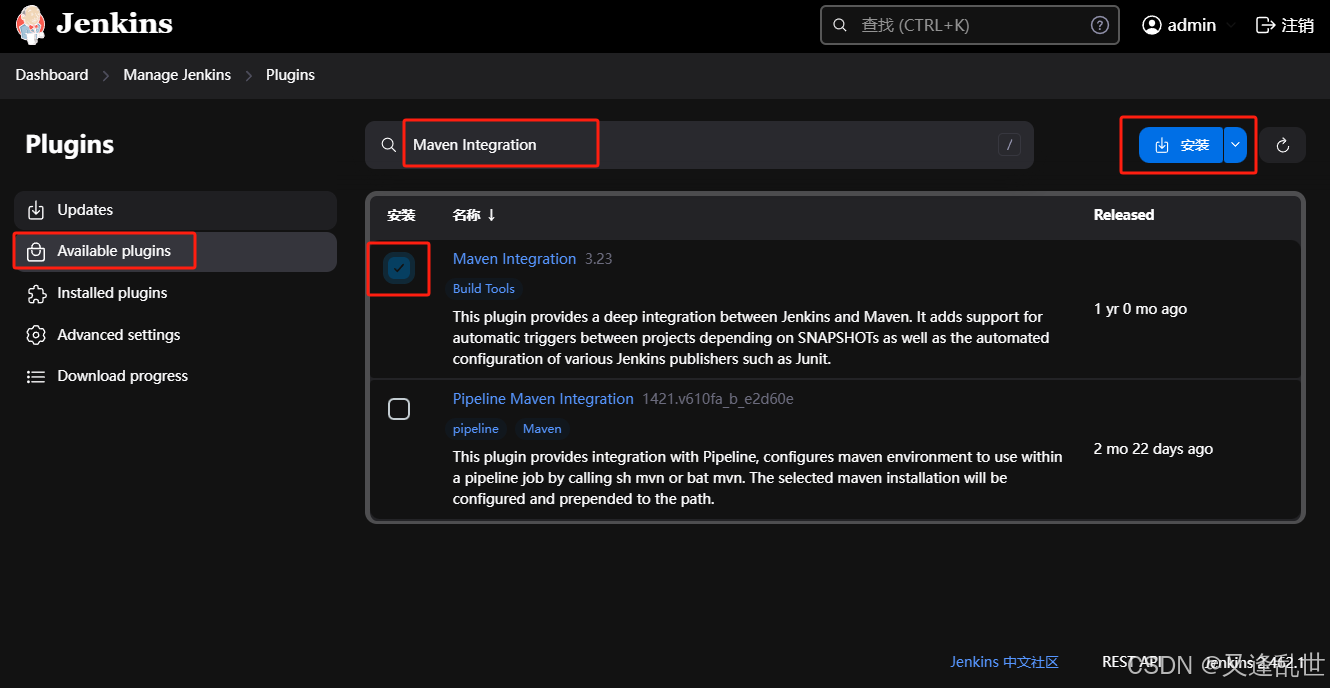This screenshot has height=688, width=1330.
Task: Expand the chevron after Dashboard breadcrumb
Action: click(106, 75)
